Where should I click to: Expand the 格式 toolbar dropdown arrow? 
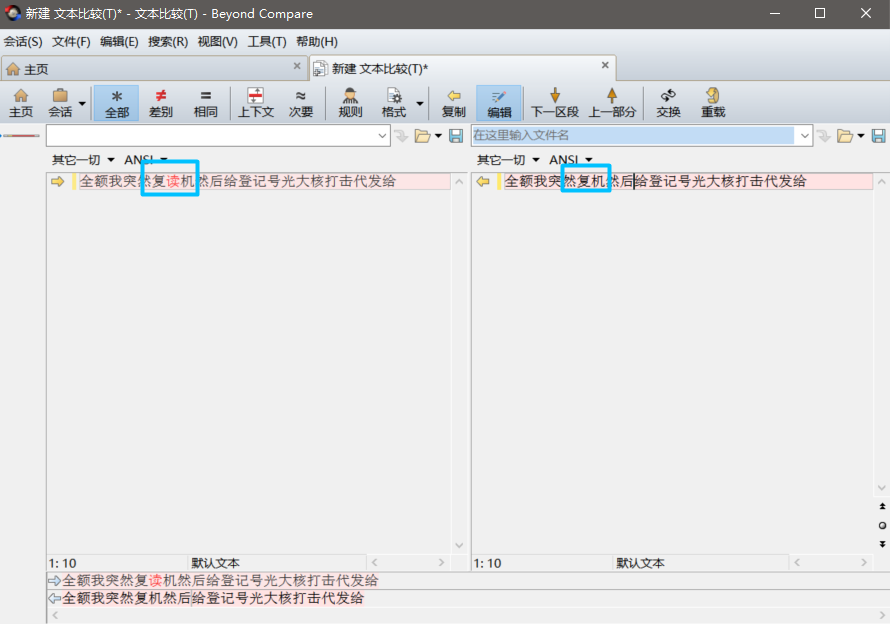coord(420,103)
